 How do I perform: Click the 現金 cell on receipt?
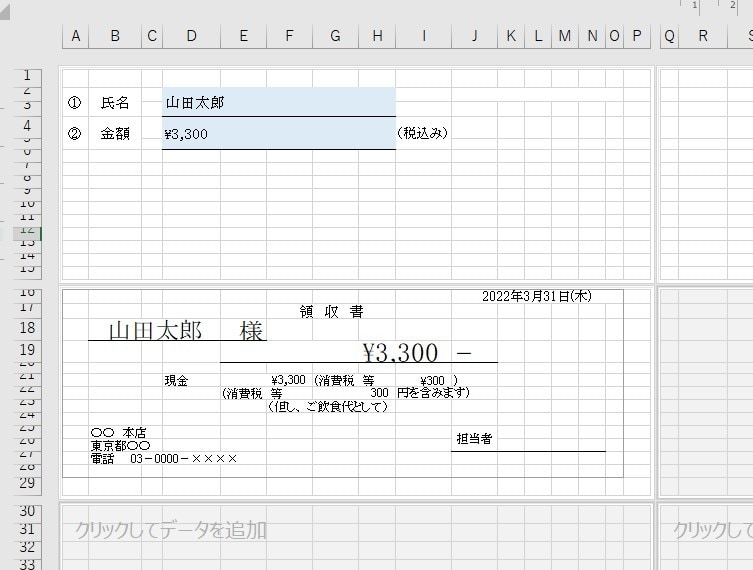[x=176, y=381]
